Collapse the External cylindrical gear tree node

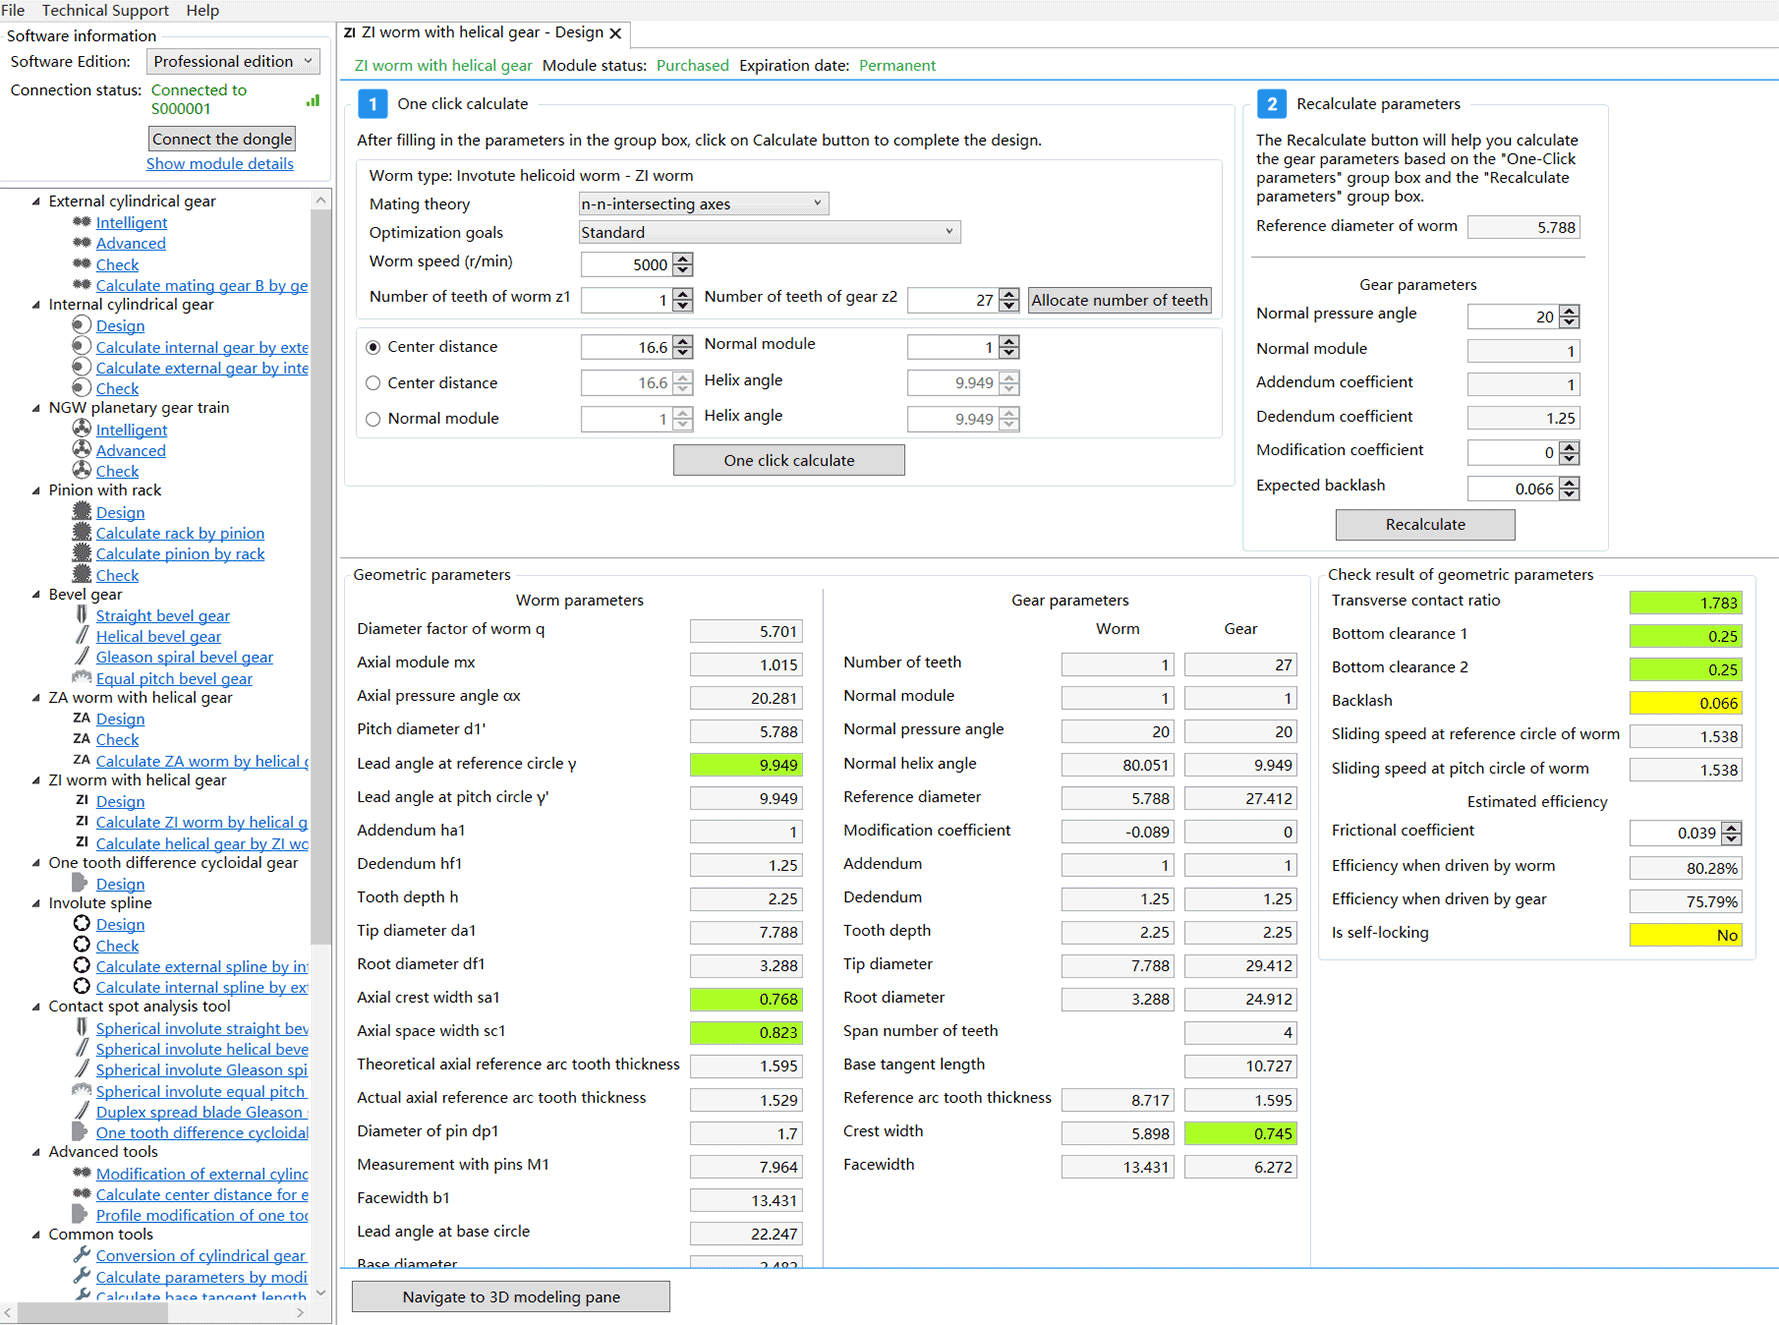pos(37,201)
